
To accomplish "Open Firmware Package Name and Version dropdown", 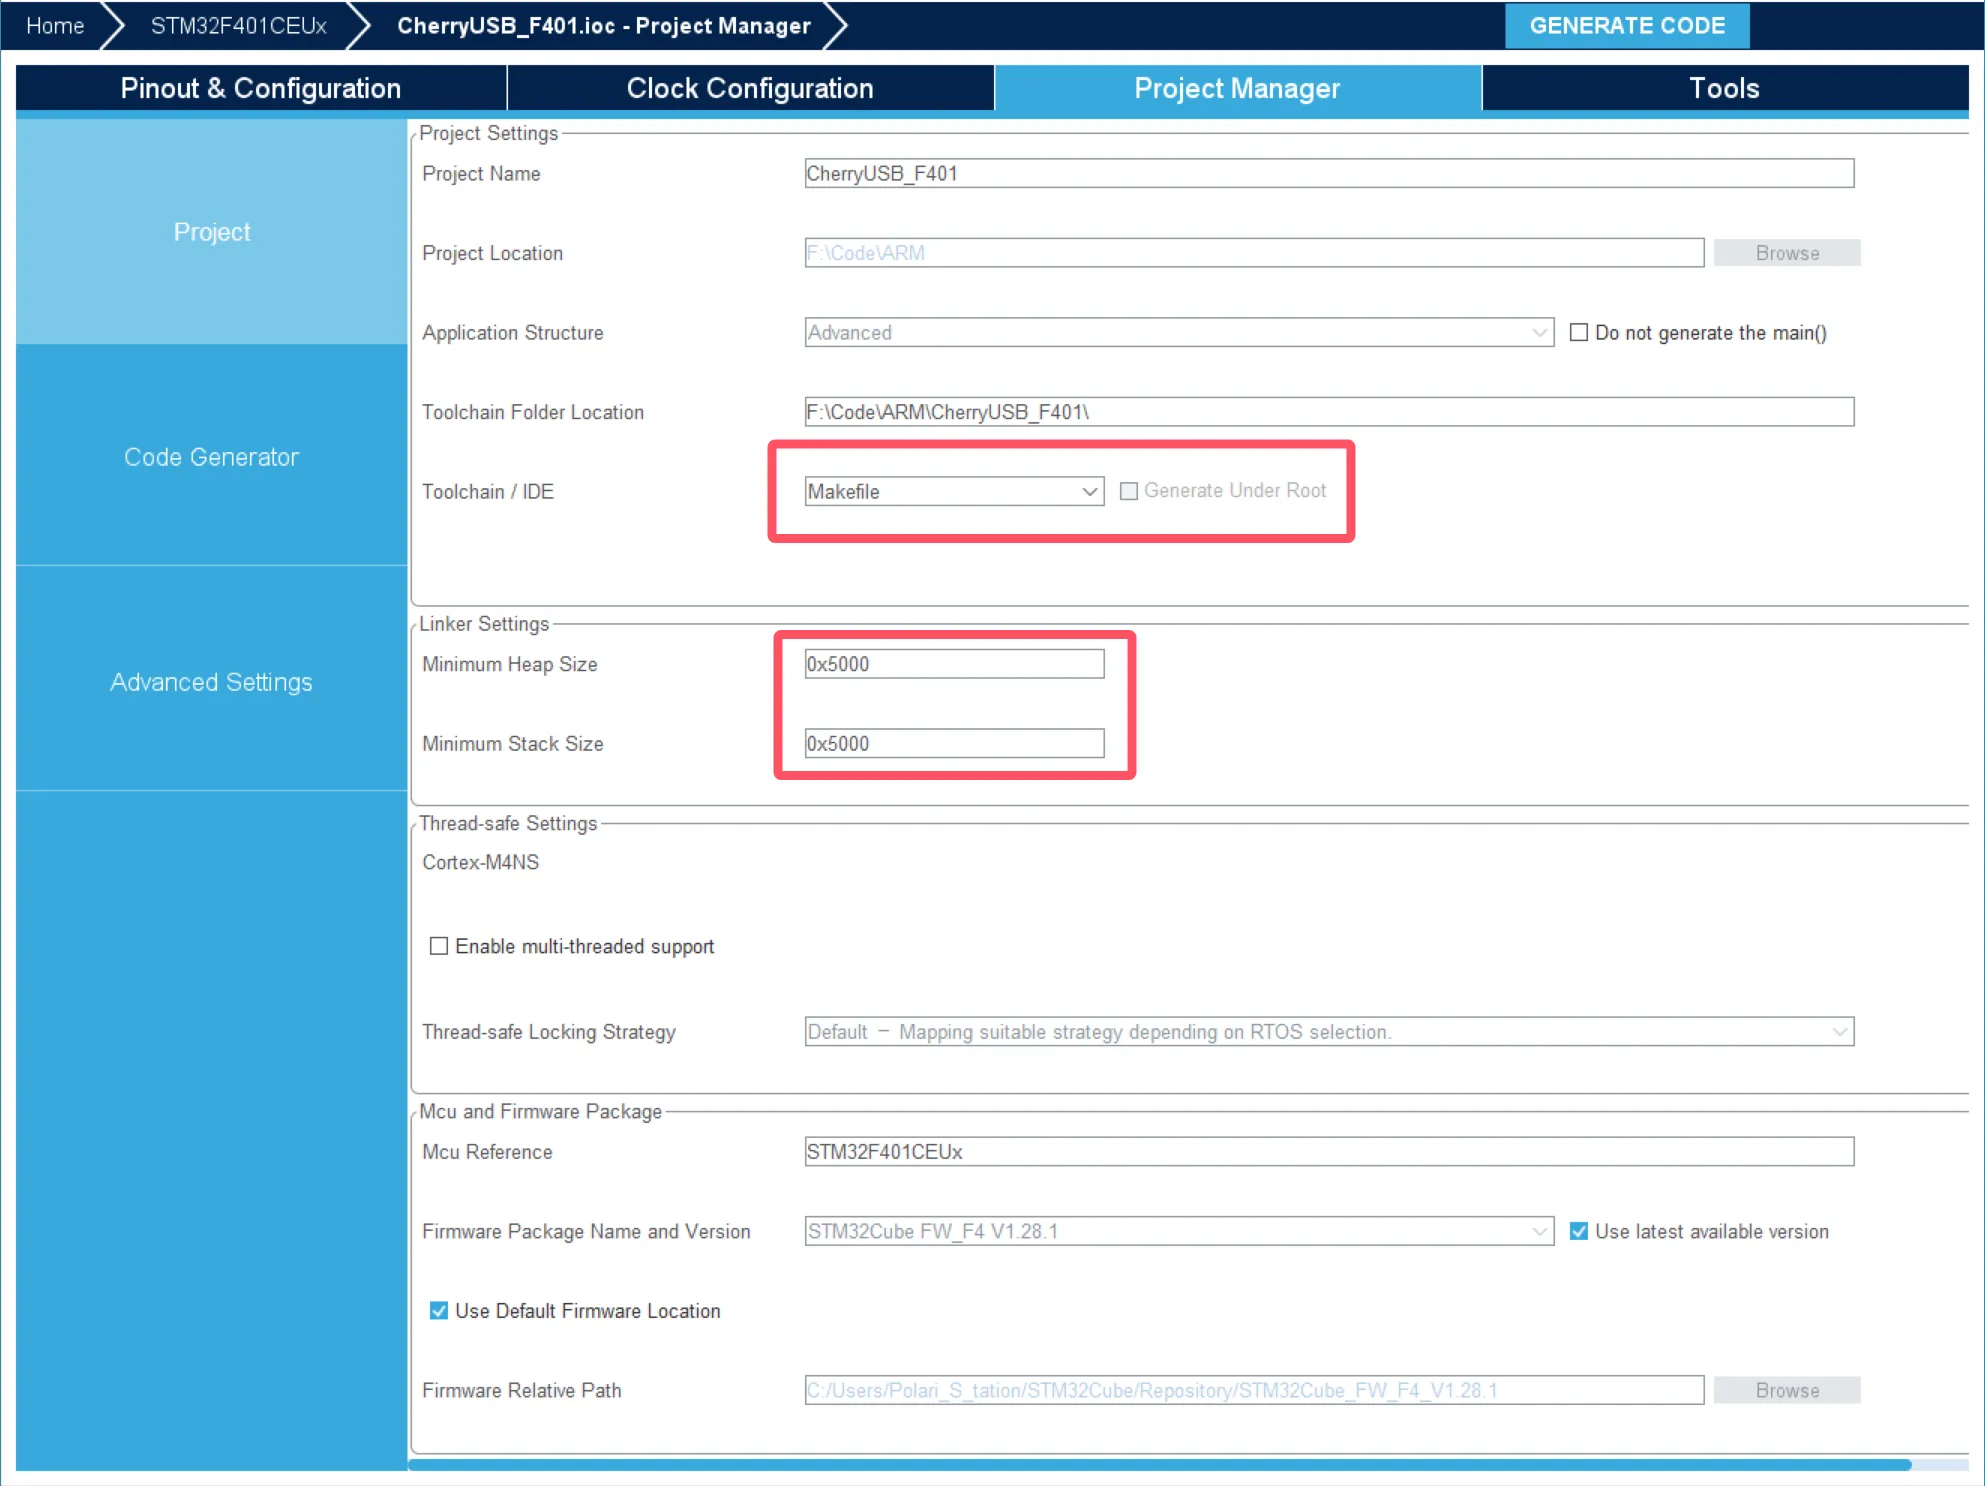I will tap(1179, 1231).
